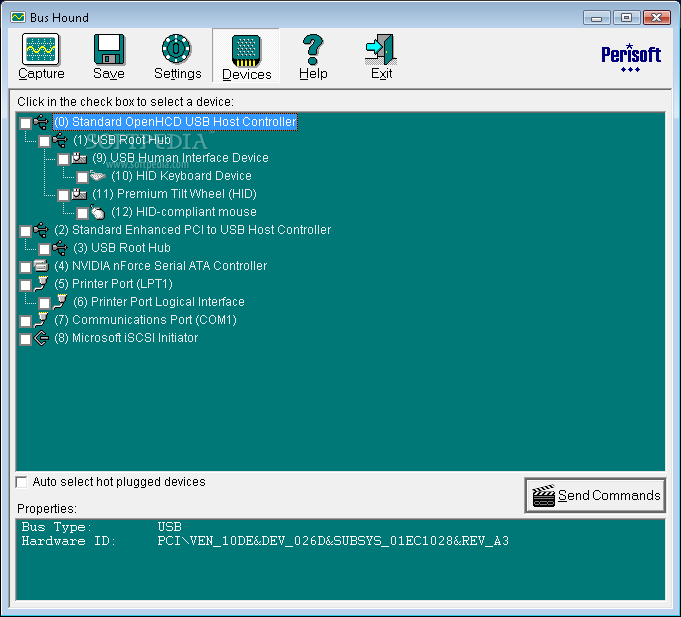Click port icon of Communications Port (COM1)

pos(41,320)
